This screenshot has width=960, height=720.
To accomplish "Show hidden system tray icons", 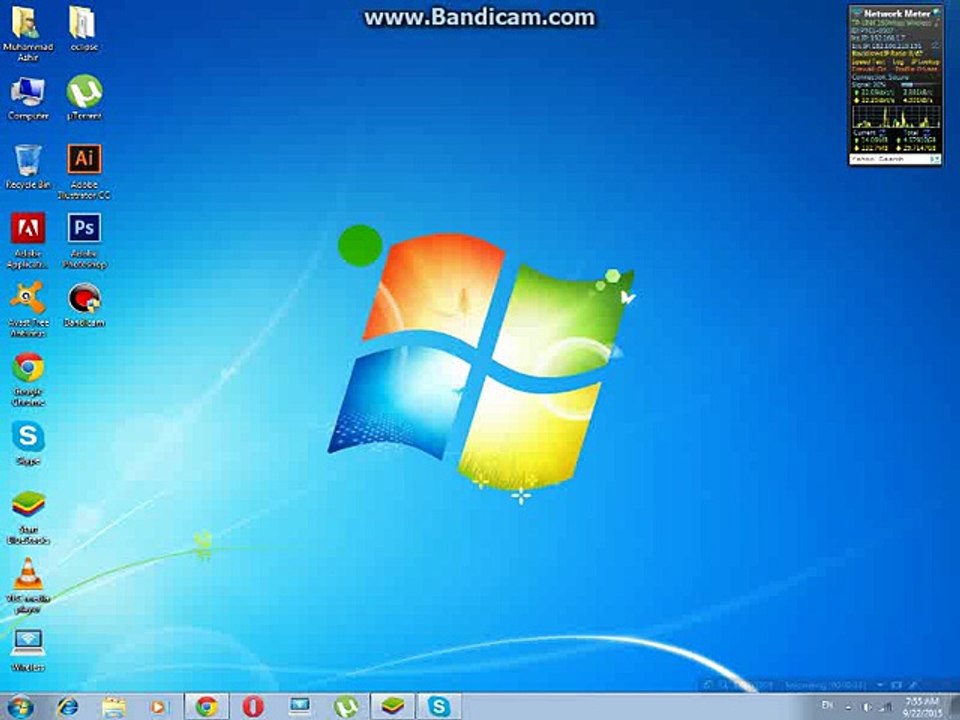I will 849,707.
